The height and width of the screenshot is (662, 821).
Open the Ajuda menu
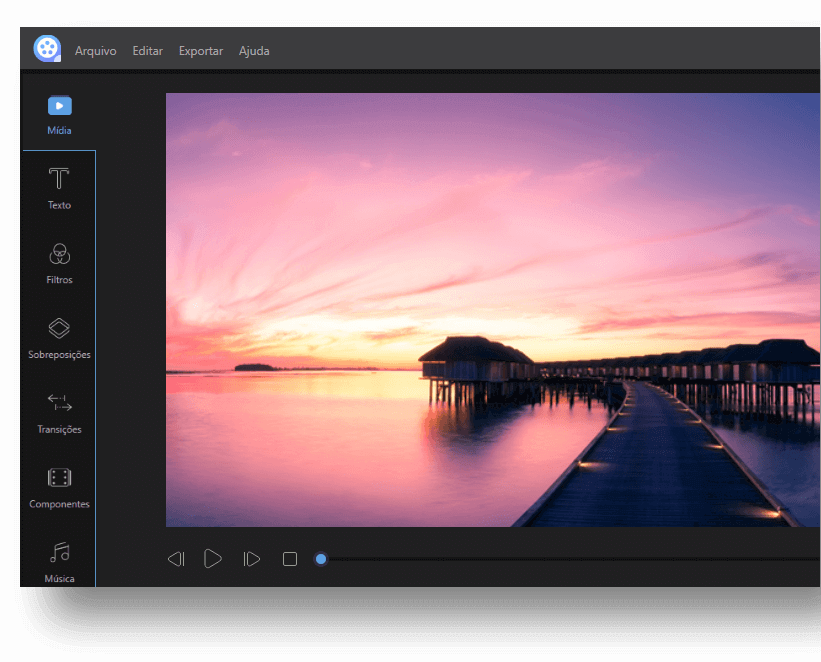[x=254, y=50]
